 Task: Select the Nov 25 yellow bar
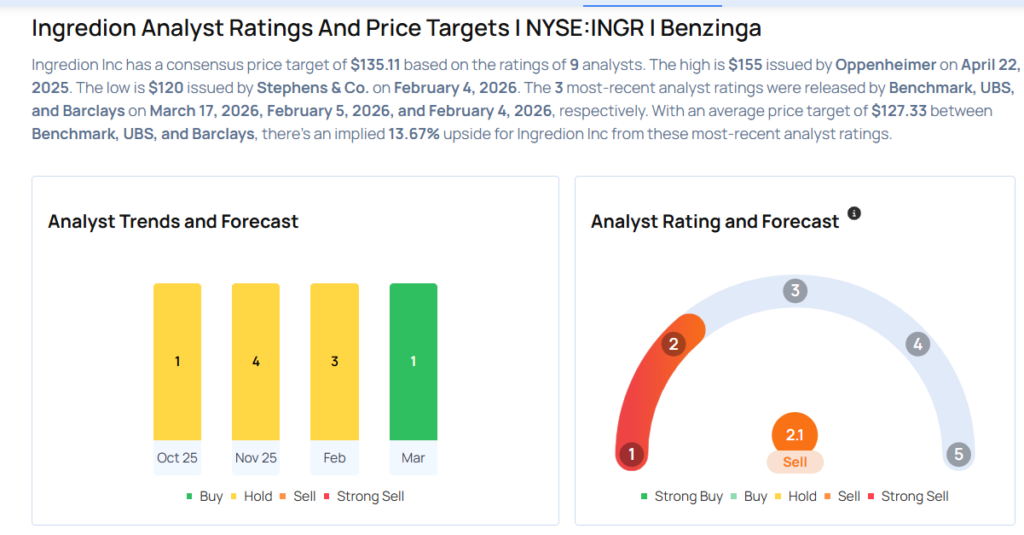click(x=256, y=361)
